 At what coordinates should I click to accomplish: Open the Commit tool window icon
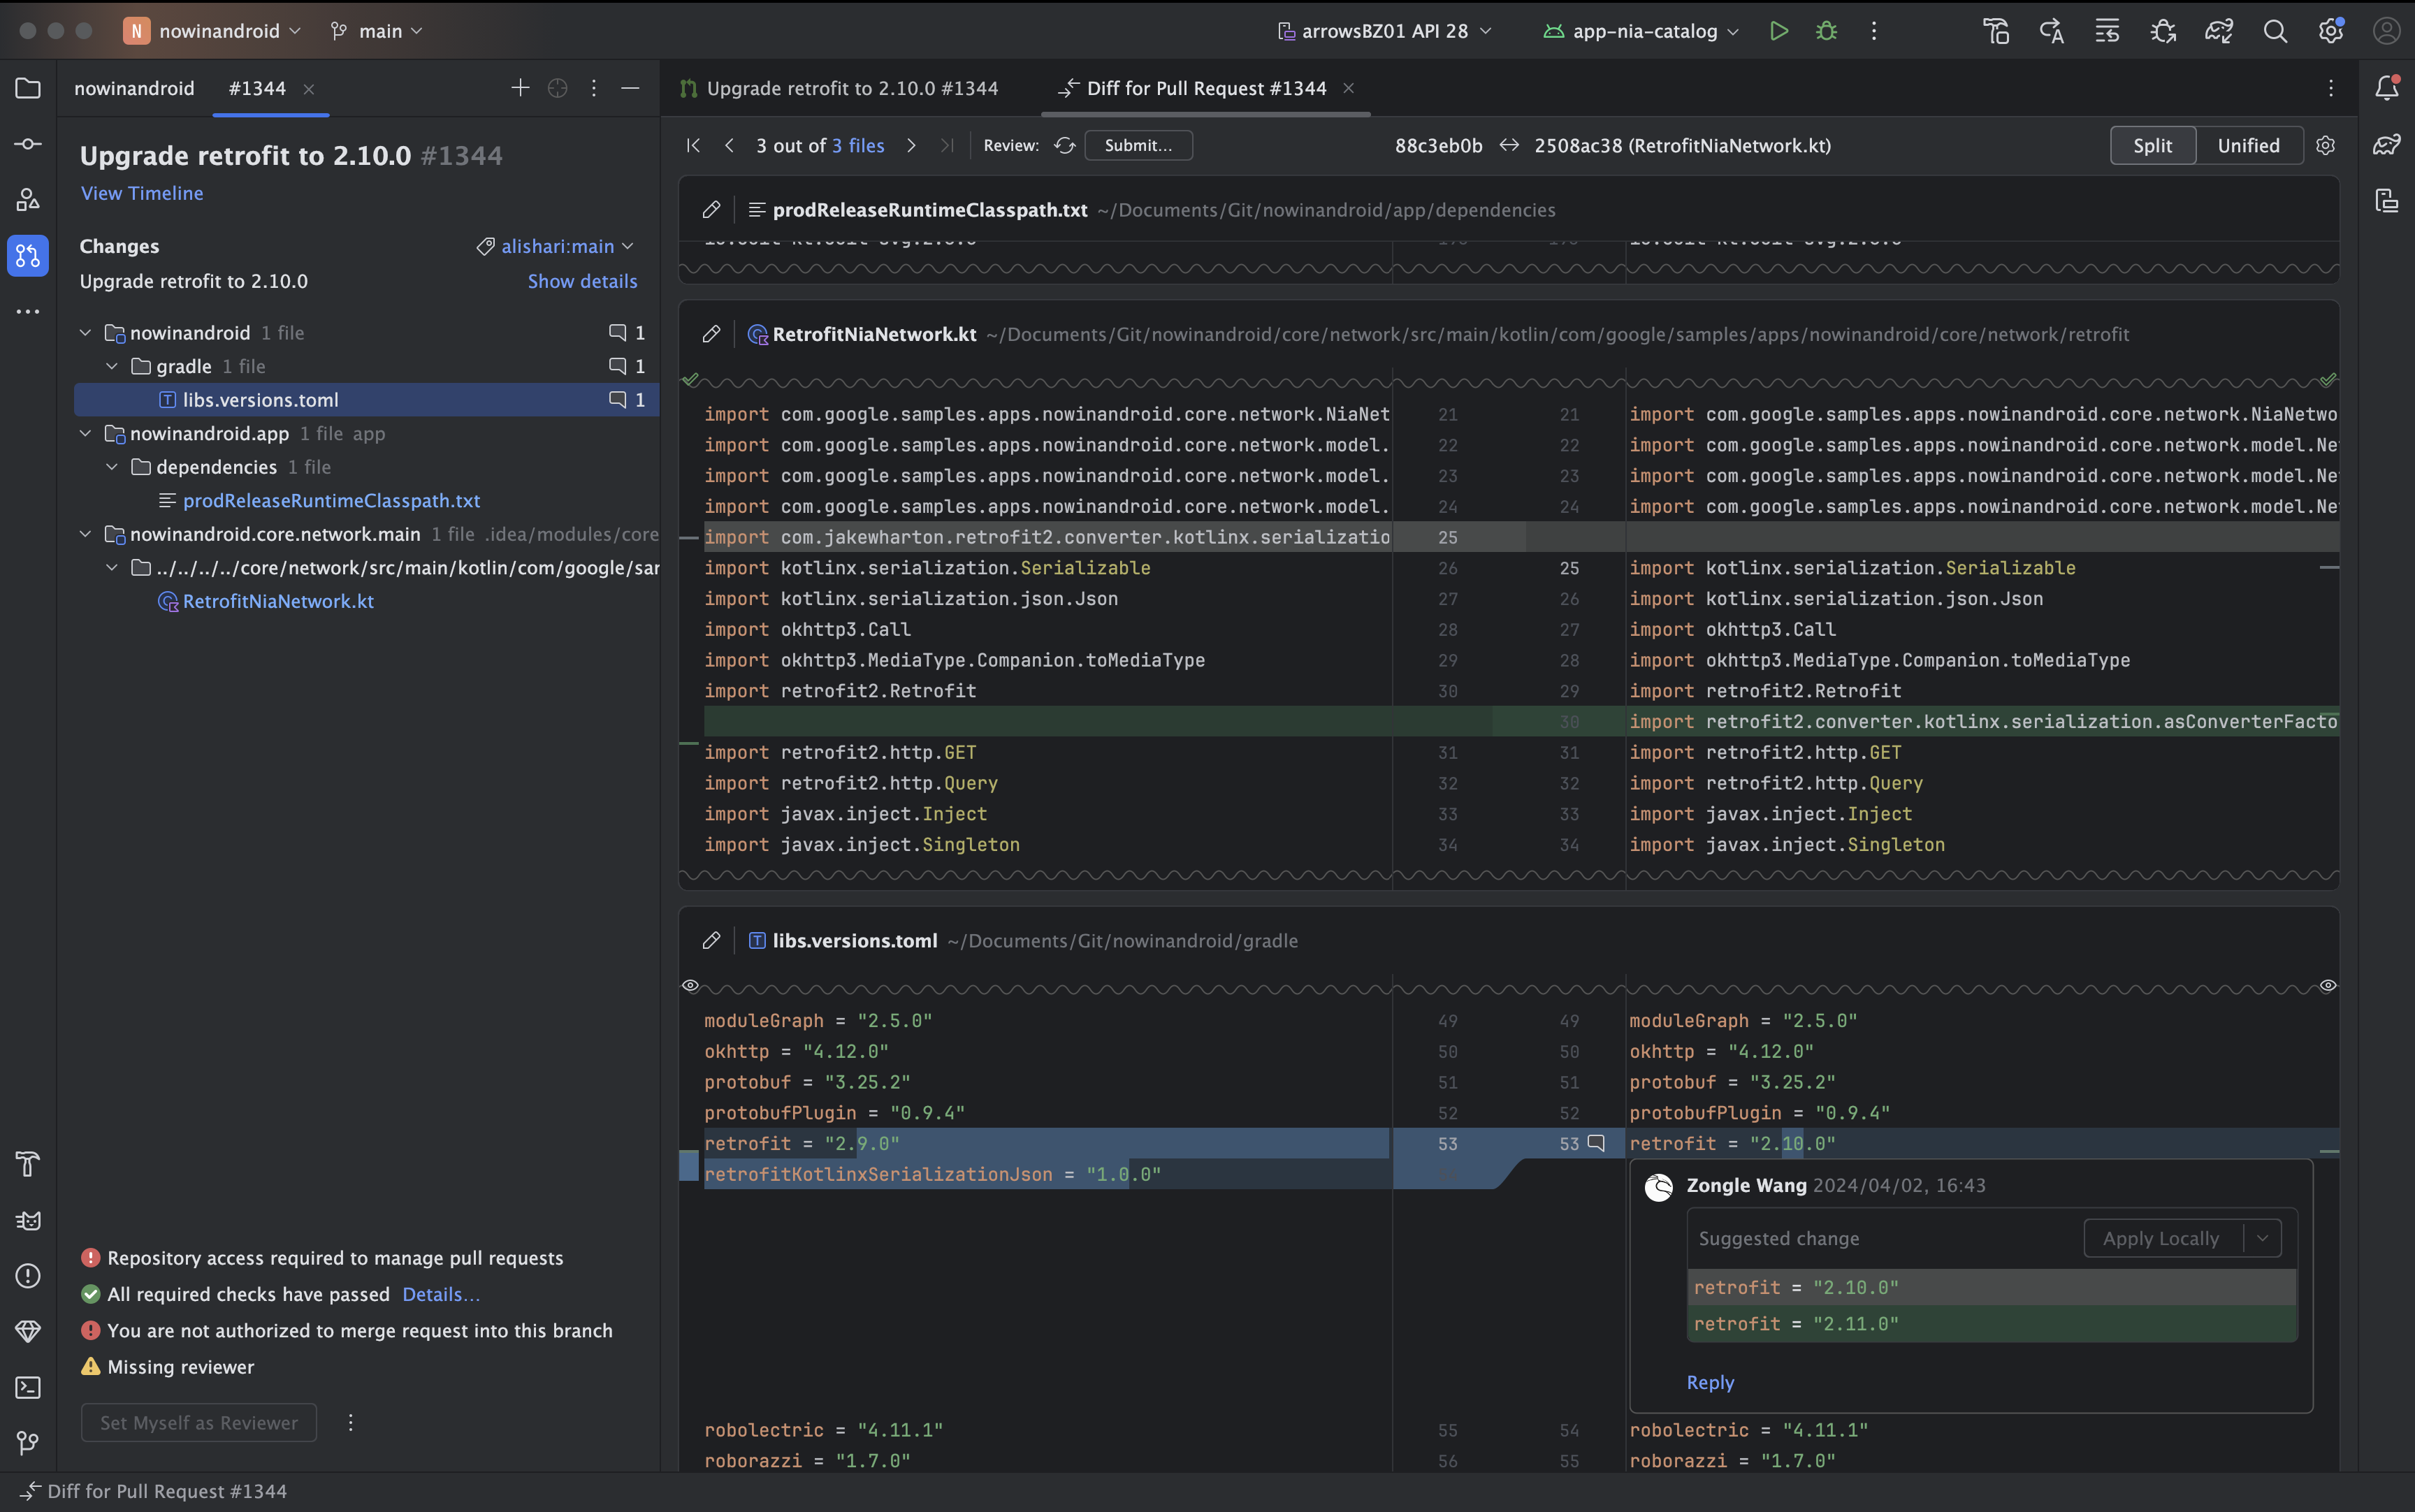tap(28, 144)
